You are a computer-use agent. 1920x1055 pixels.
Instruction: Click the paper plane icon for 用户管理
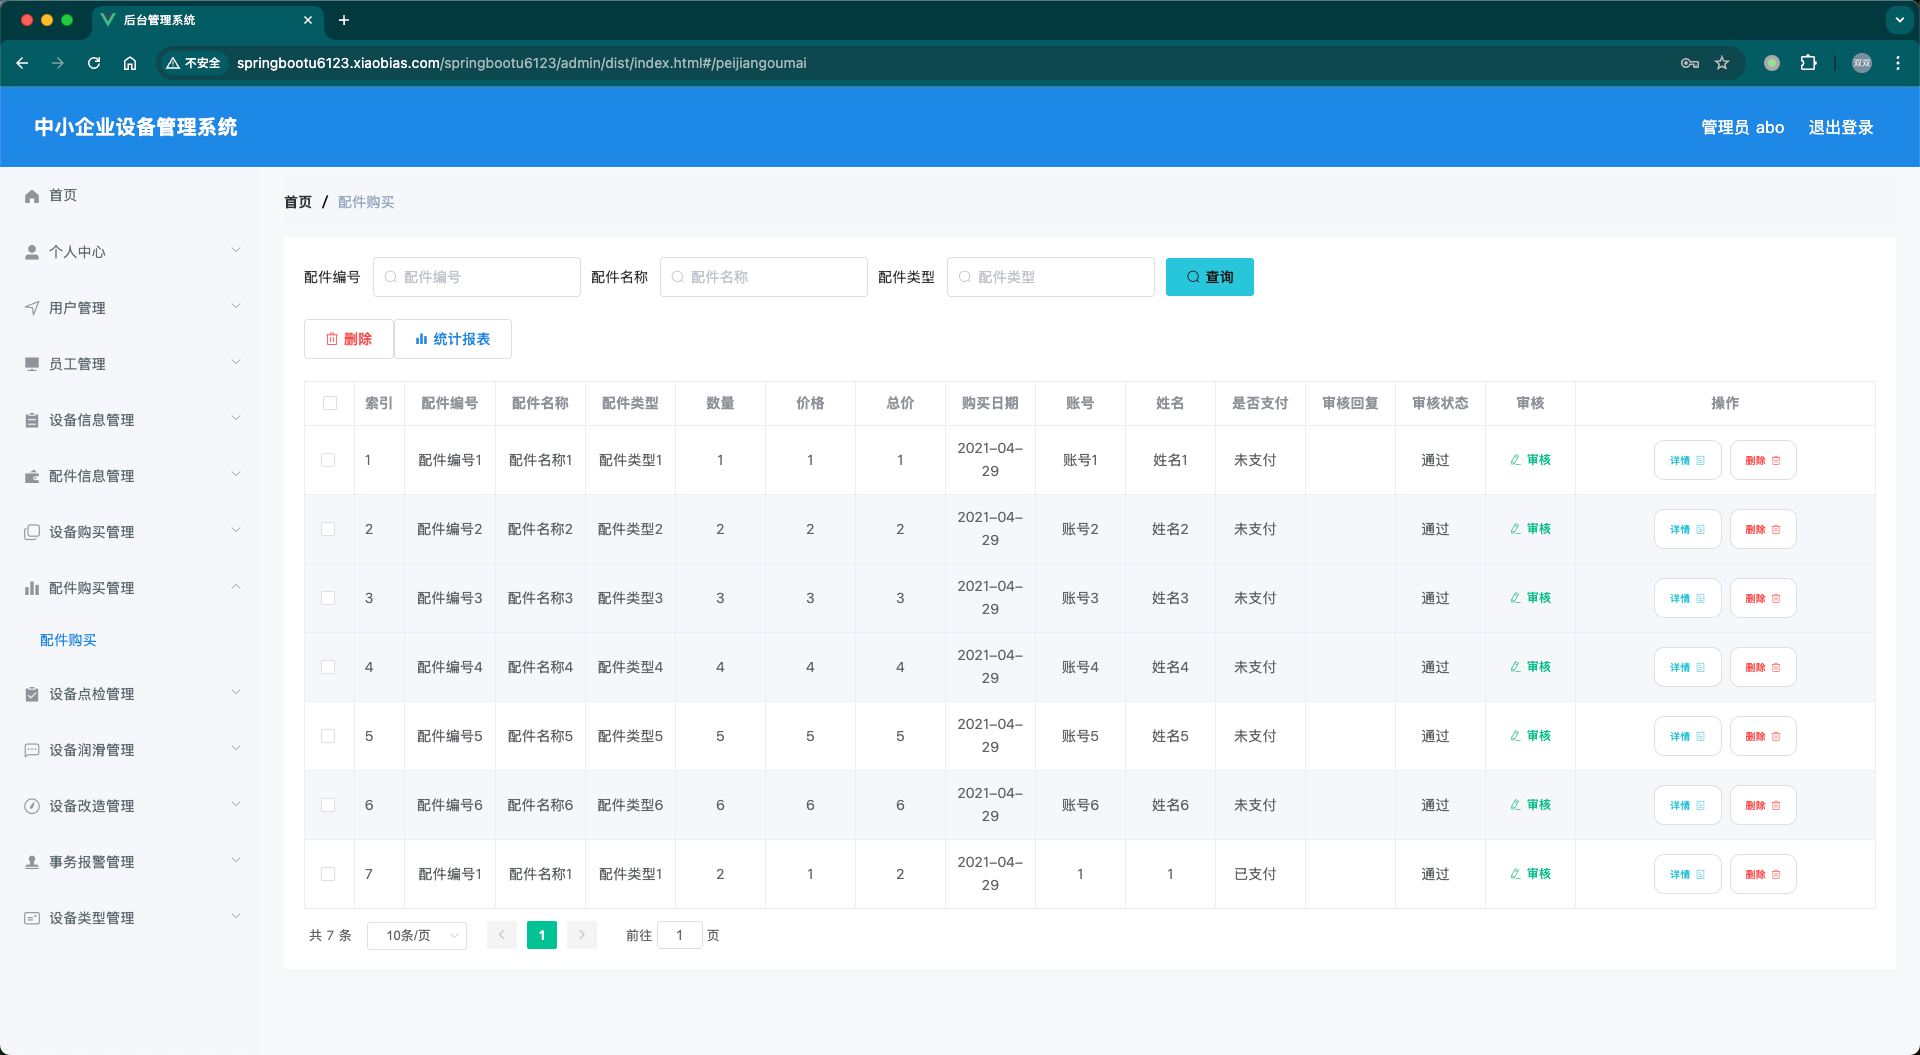(x=32, y=308)
